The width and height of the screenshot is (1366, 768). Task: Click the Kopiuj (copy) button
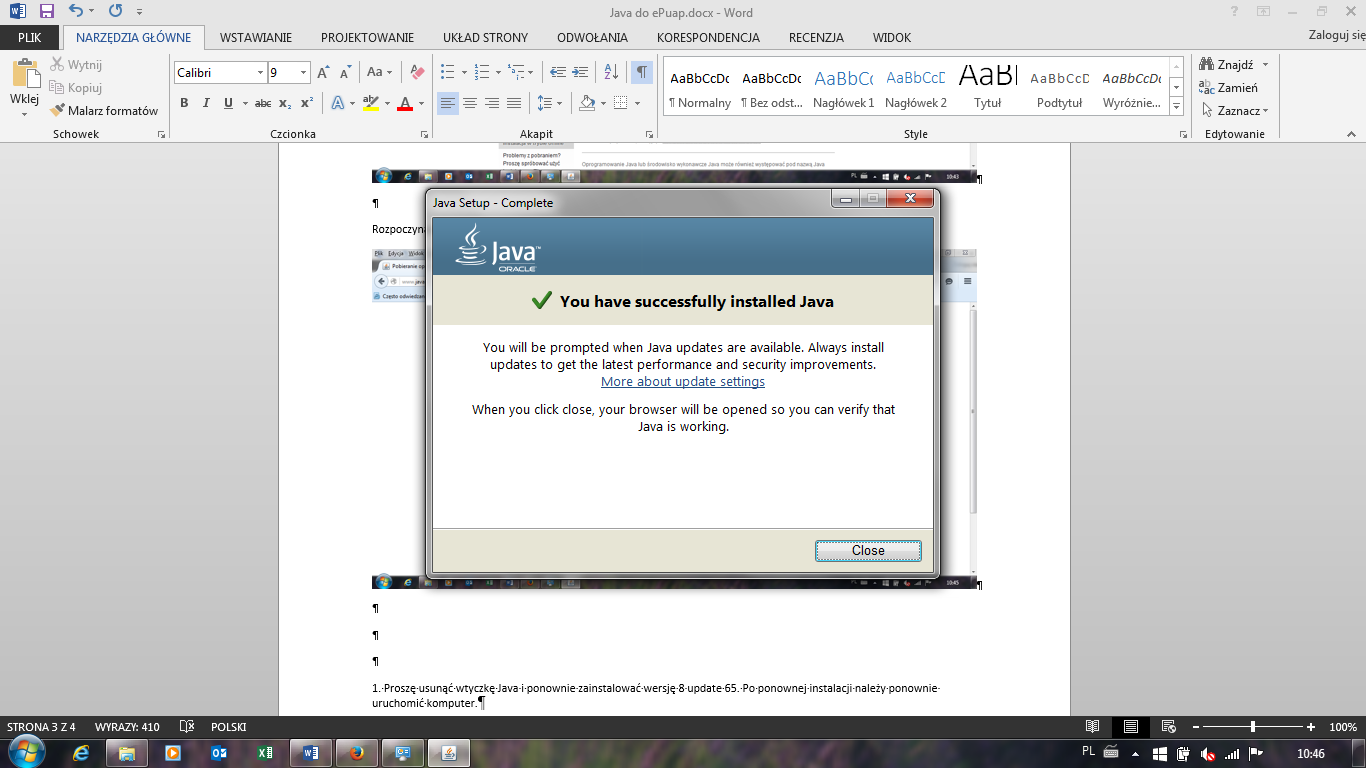[x=76, y=88]
